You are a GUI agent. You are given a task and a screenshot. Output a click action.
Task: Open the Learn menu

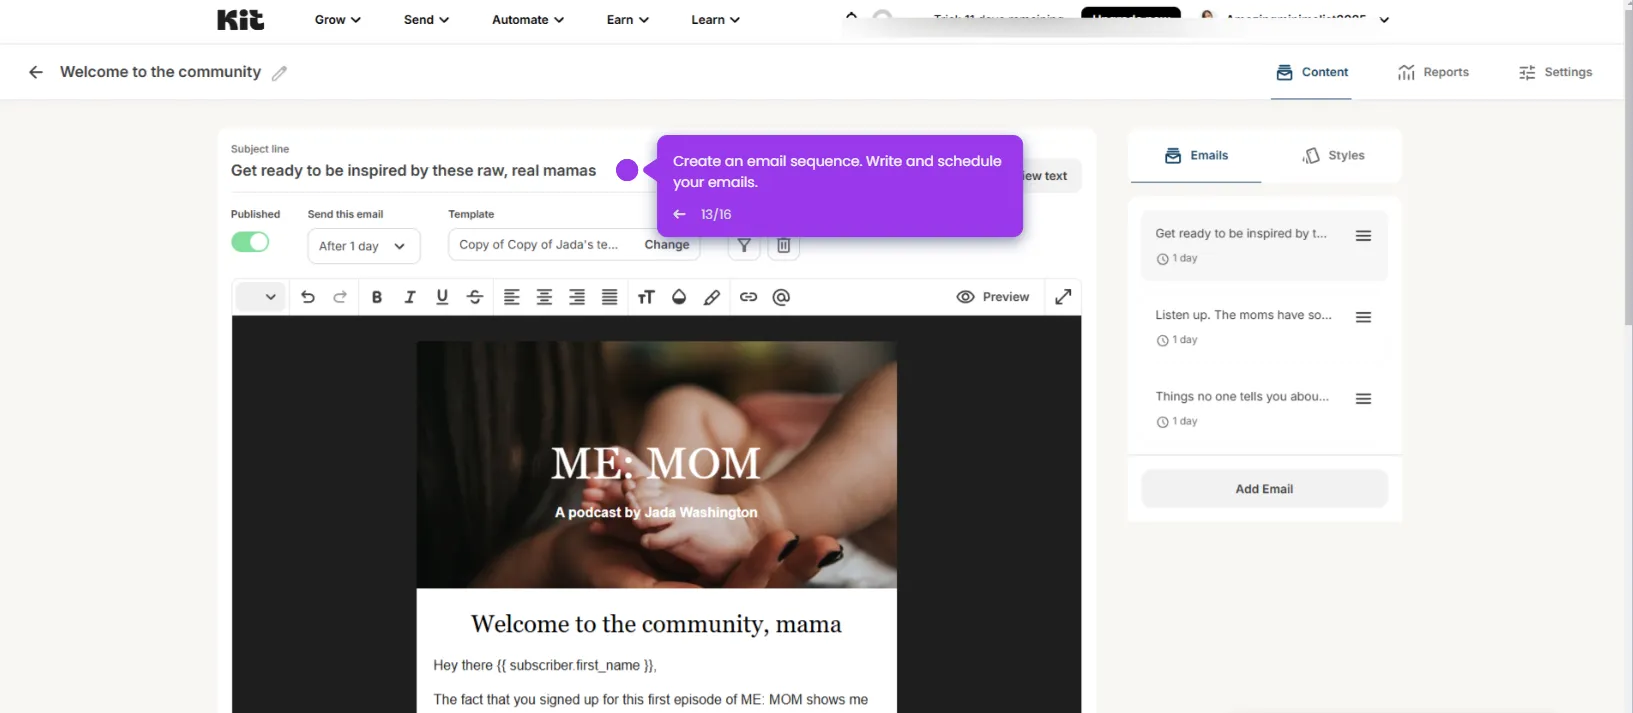pyautogui.click(x=715, y=19)
